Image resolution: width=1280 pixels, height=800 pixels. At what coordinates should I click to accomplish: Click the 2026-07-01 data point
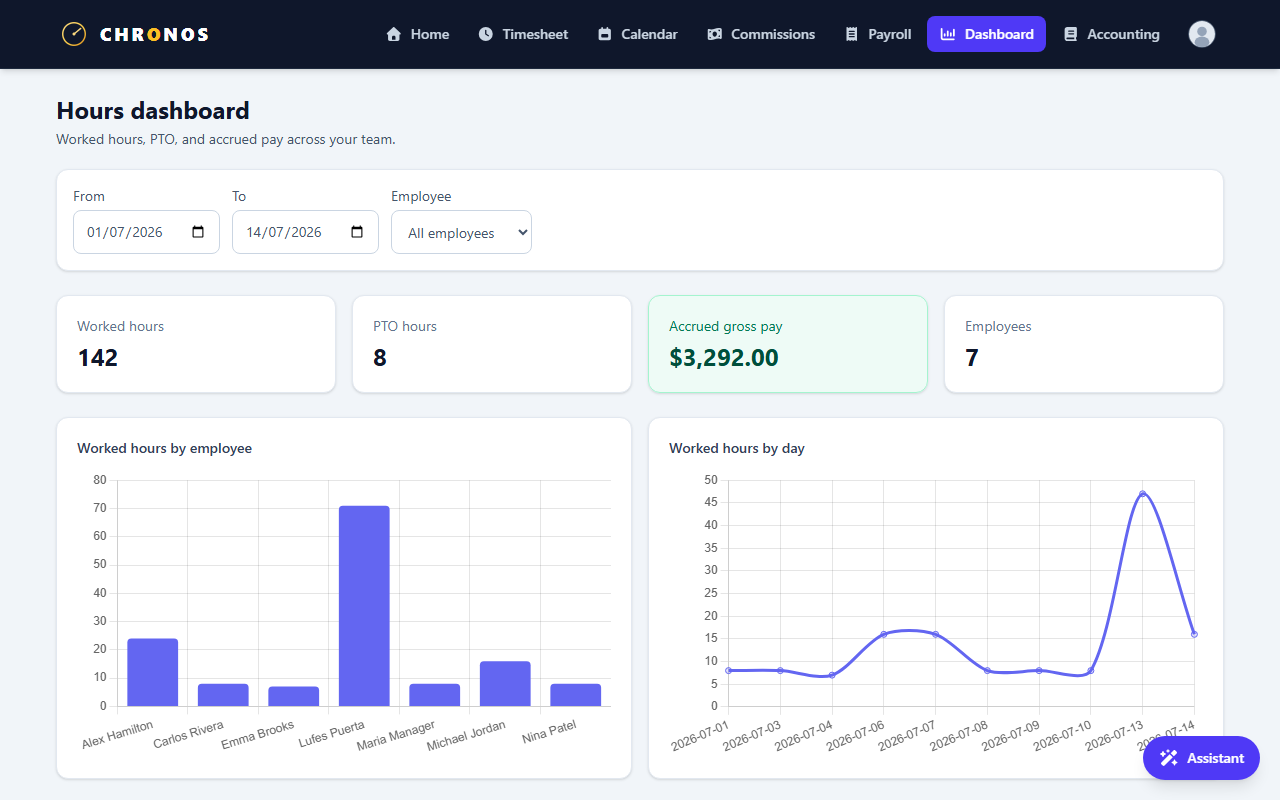coord(728,670)
